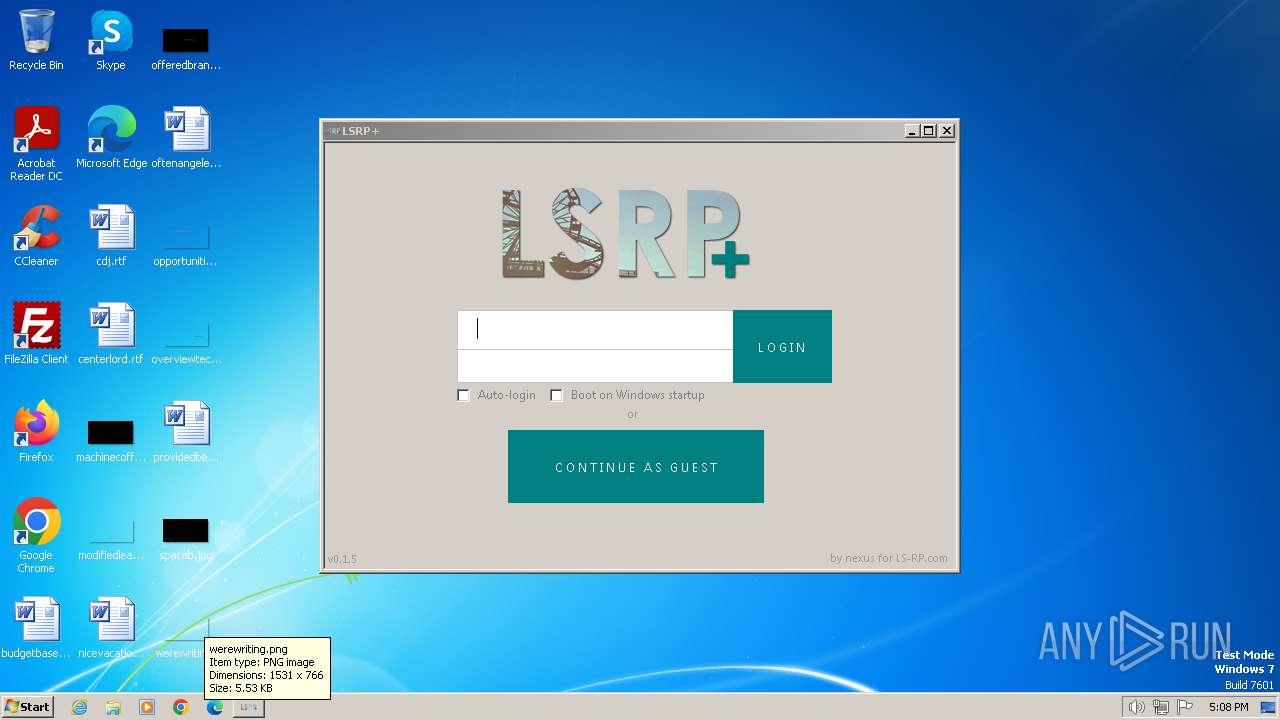Select the oftenangele... Word document
Image resolution: width=1280 pixels, height=720 pixels.
click(x=186, y=137)
